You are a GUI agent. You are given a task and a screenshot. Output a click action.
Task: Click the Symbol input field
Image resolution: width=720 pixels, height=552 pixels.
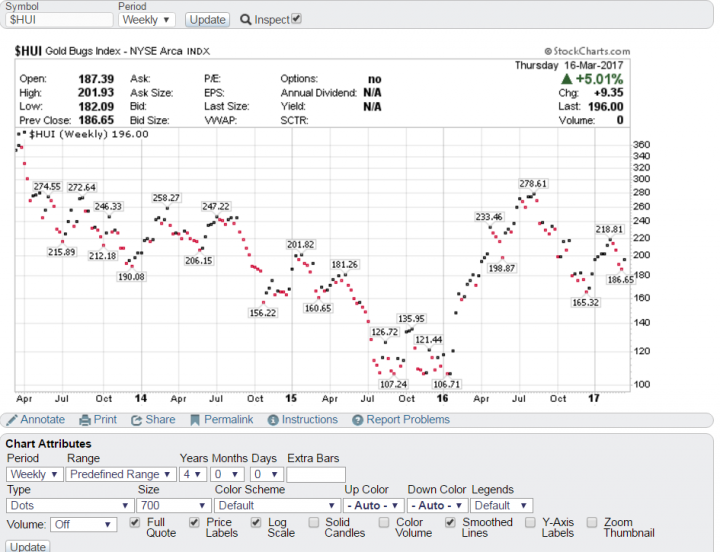pyautogui.click(x=58, y=20)
